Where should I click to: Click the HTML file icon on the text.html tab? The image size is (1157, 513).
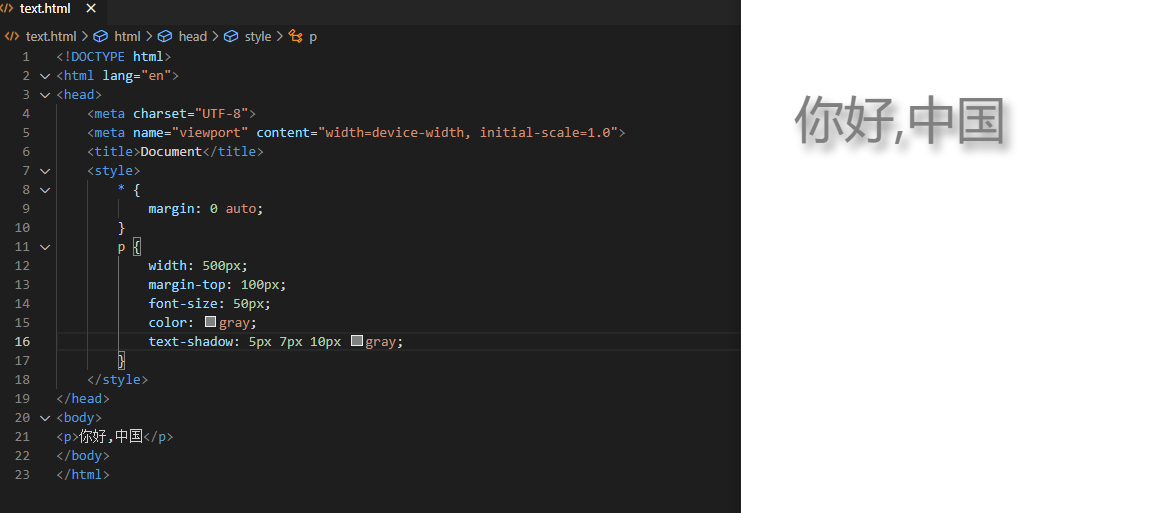pyautogui.click(x=9, y=9)
